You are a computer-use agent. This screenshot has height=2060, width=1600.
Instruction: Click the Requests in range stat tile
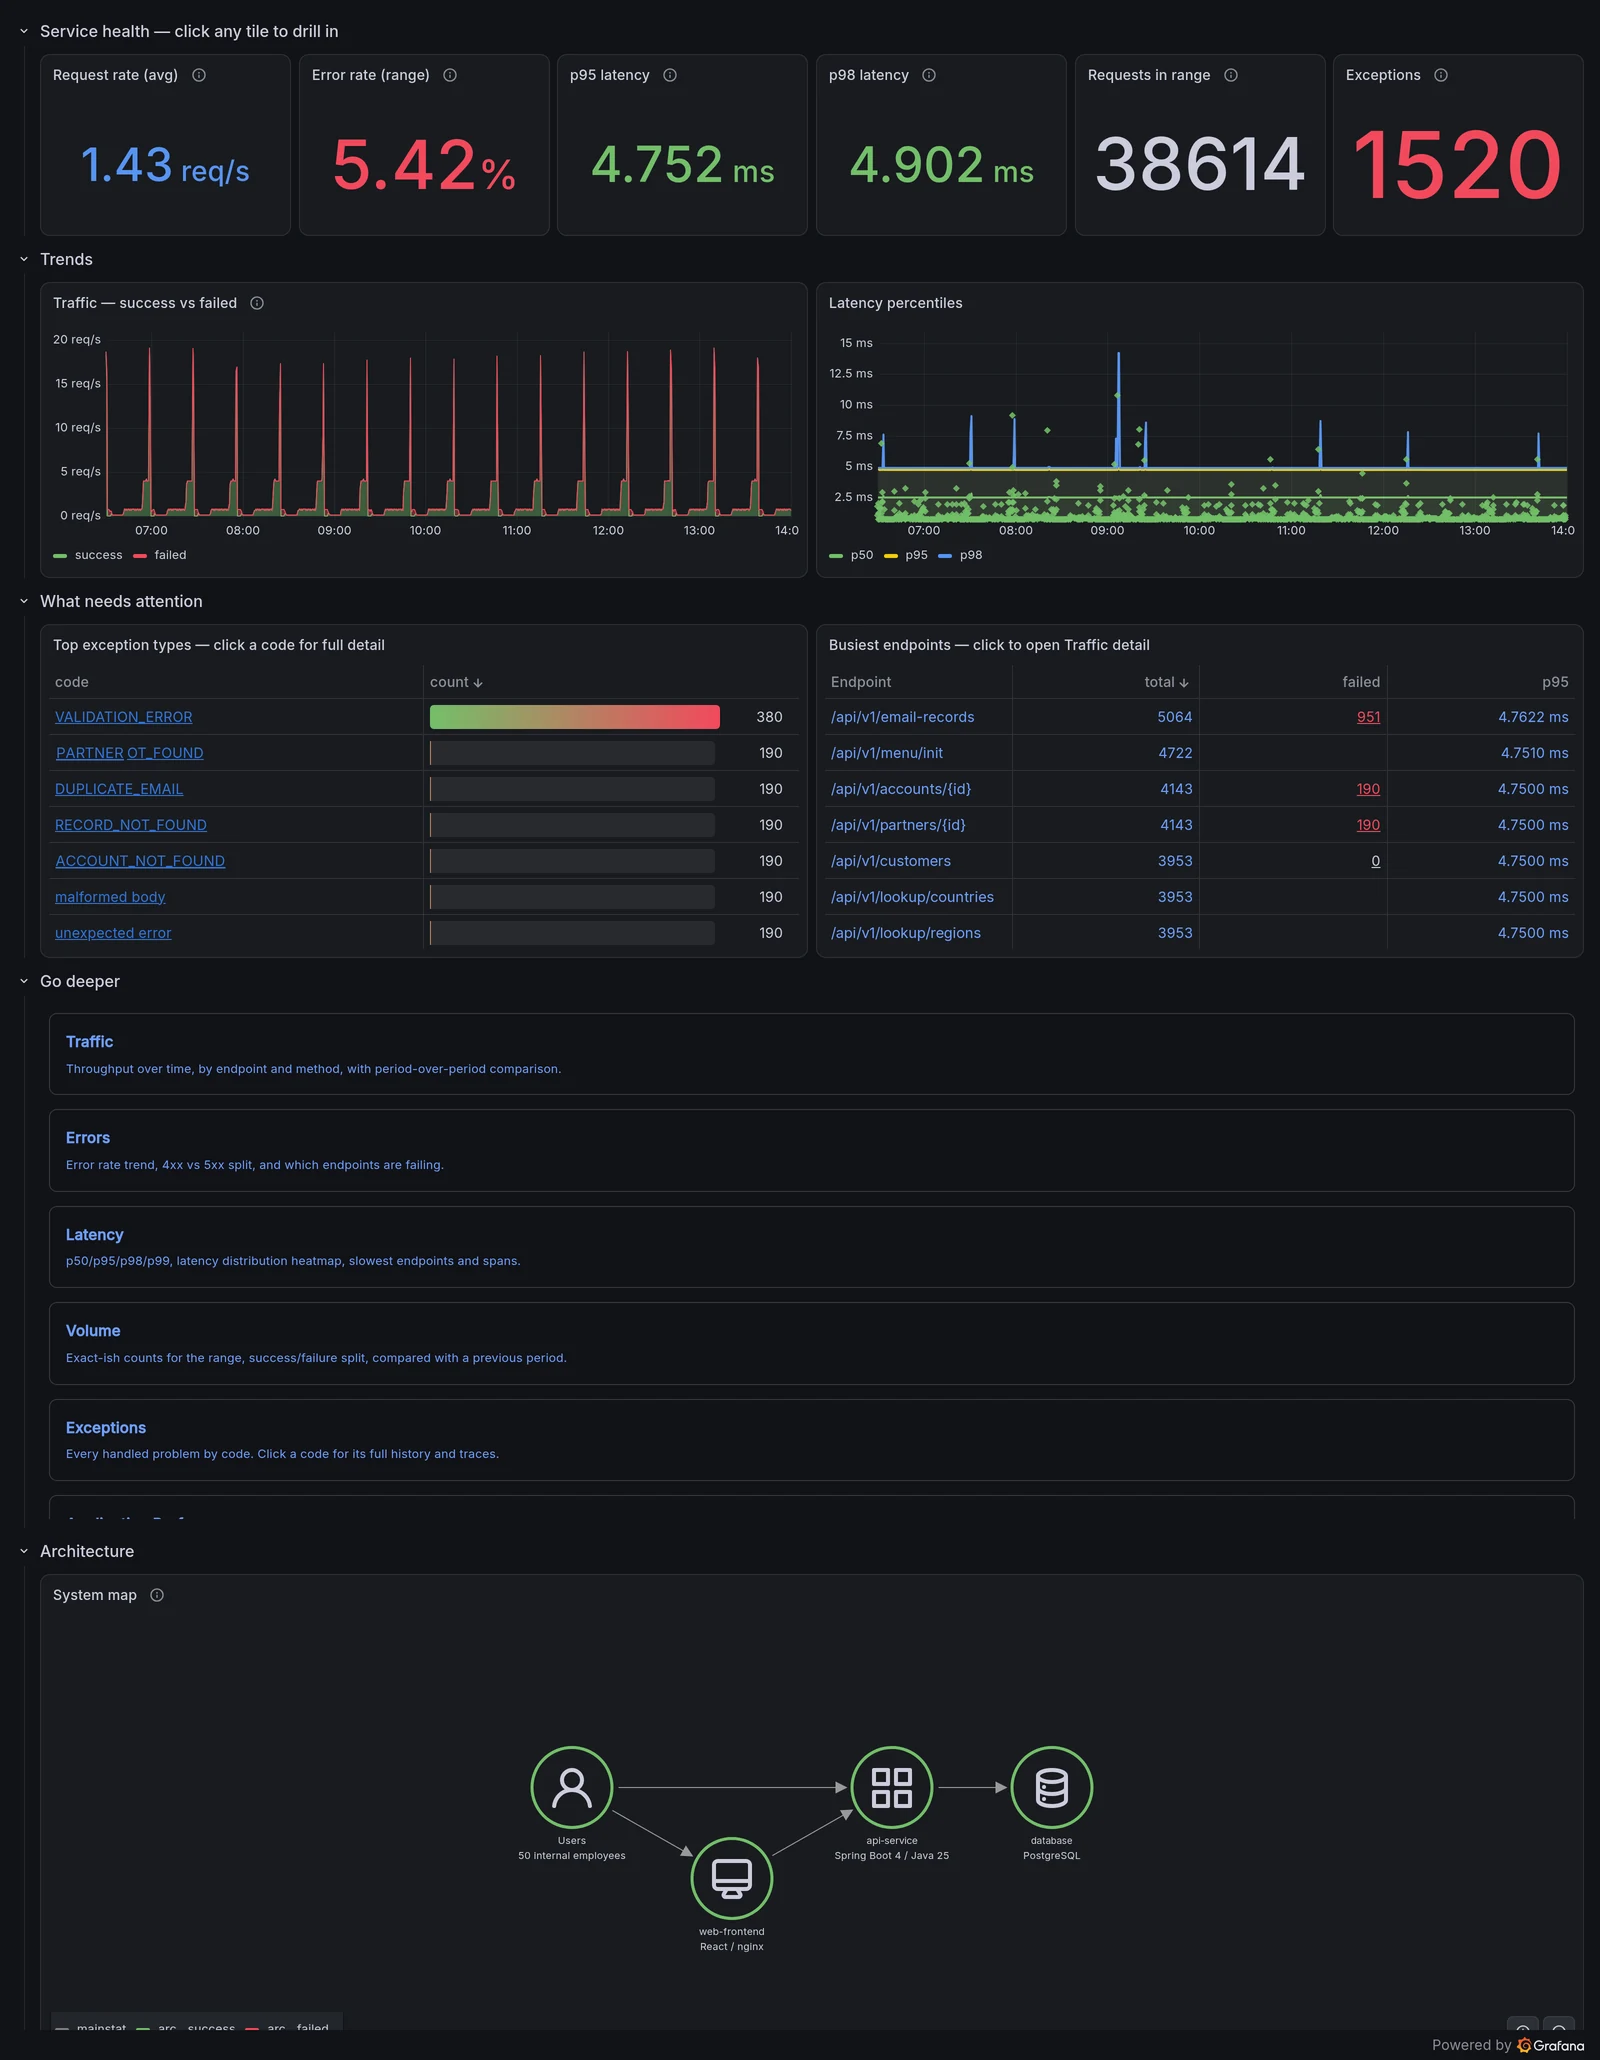(x=1200, y=145)
